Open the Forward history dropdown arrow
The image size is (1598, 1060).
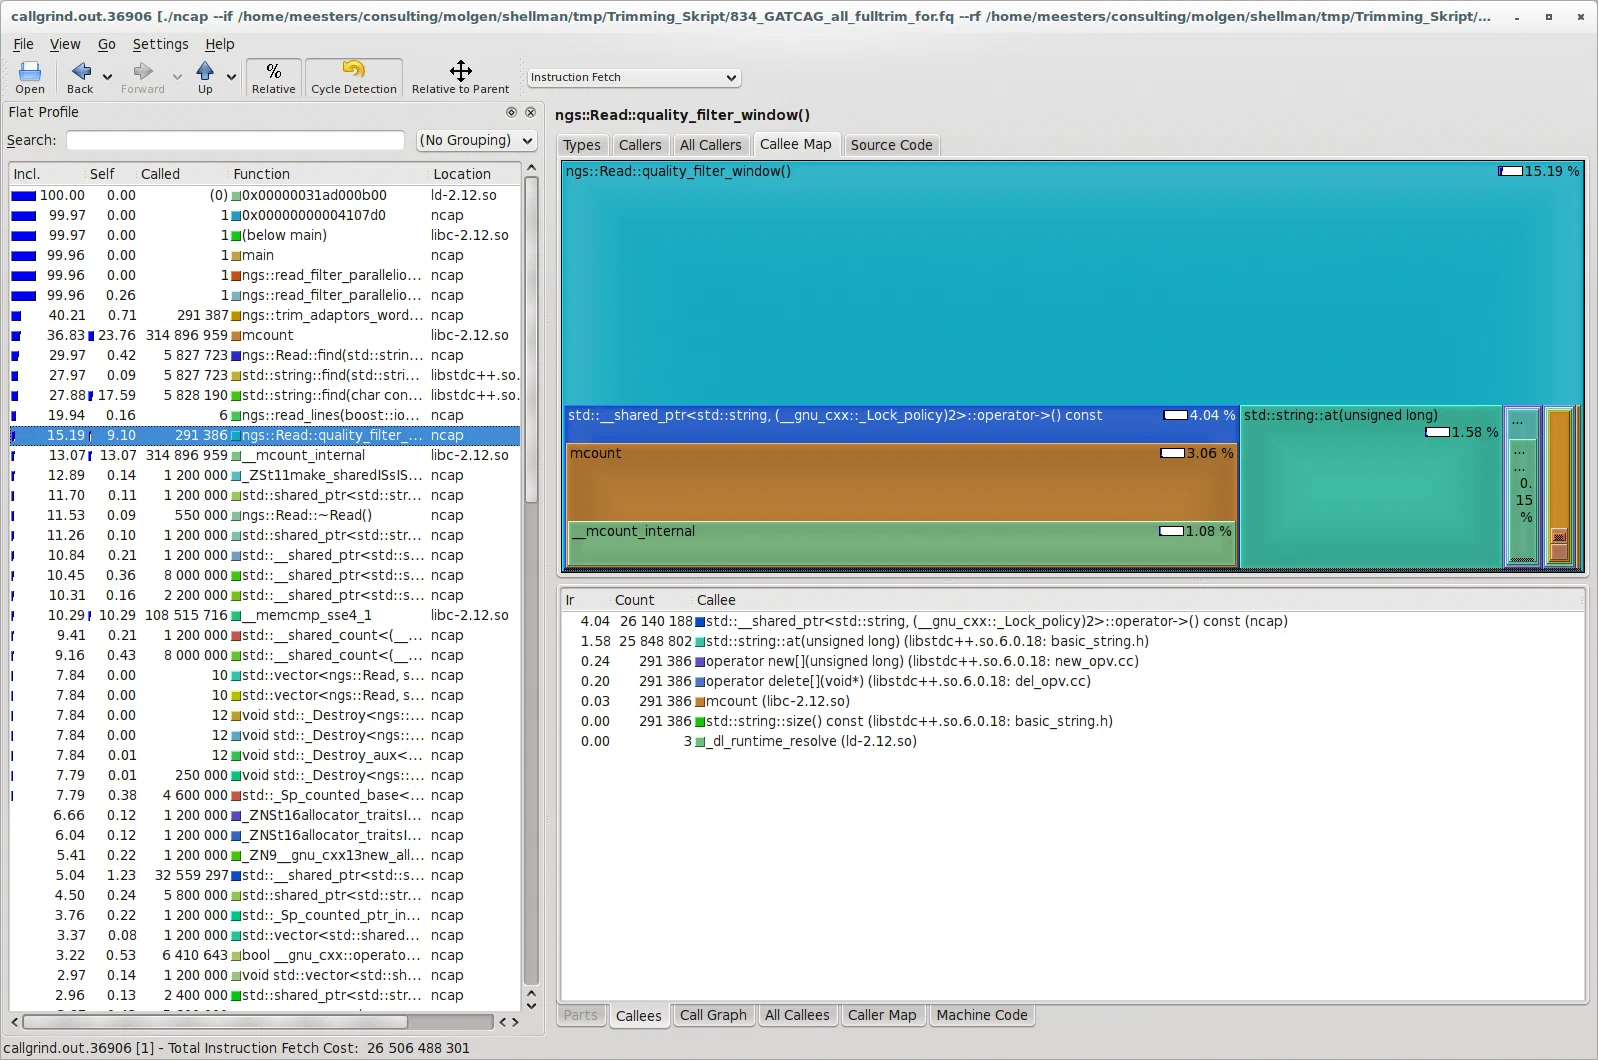click(177, 77)
